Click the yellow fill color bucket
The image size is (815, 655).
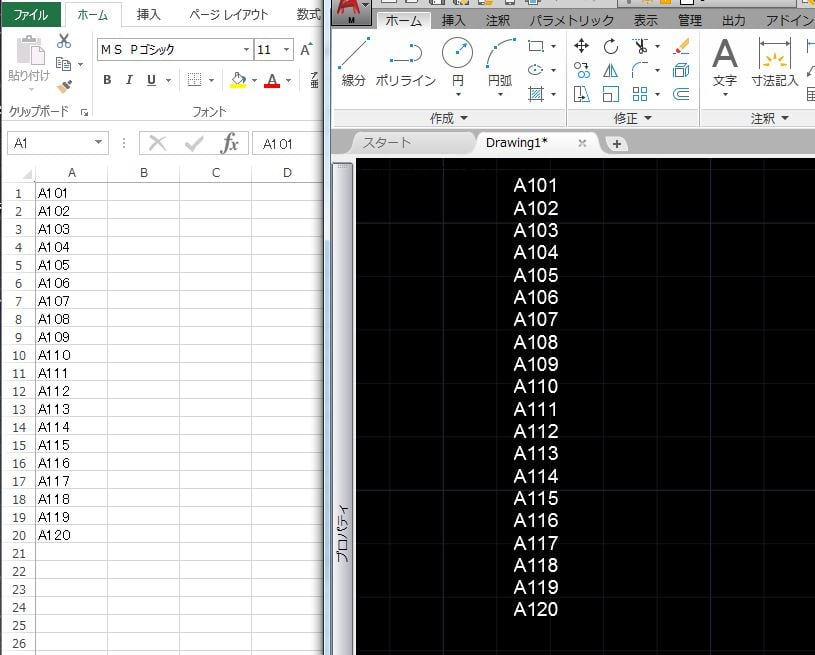click(x=237, y=80)
